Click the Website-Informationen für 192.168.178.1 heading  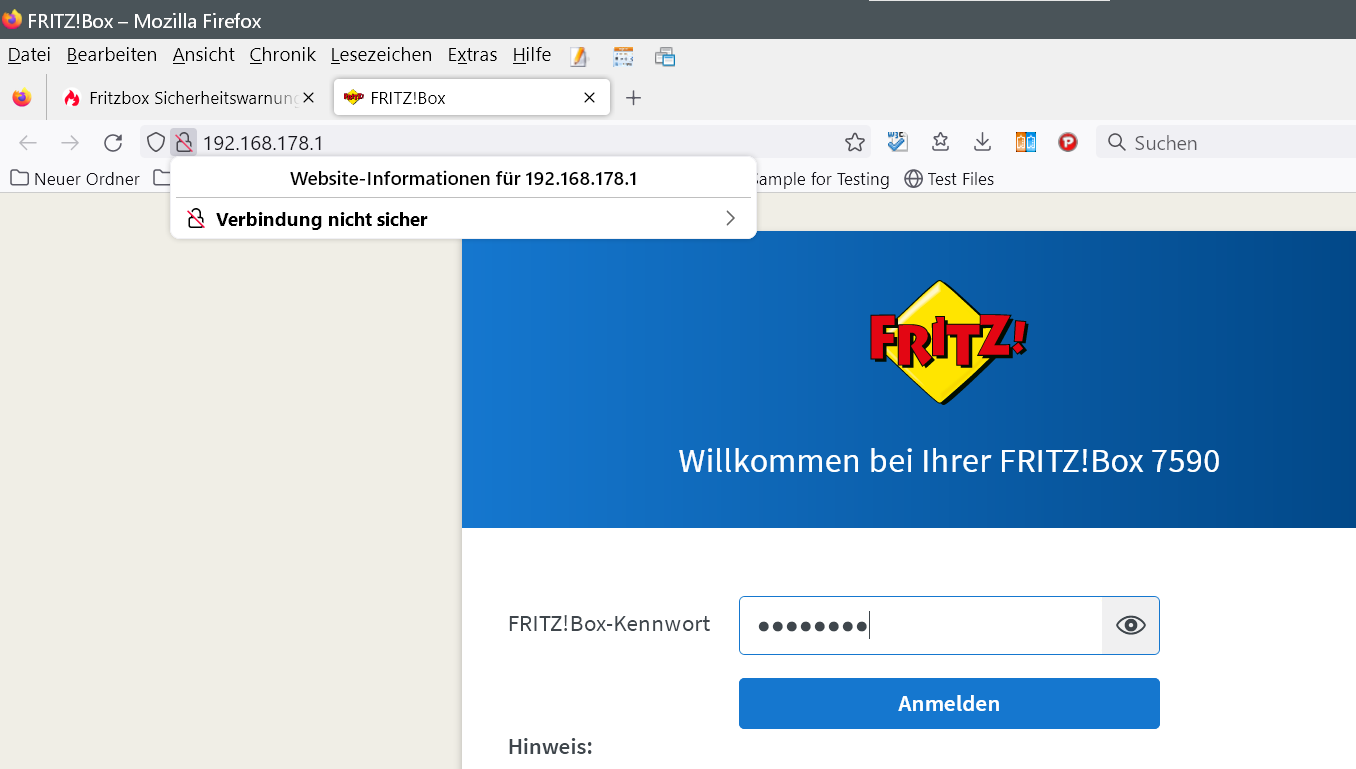point(464,179)
